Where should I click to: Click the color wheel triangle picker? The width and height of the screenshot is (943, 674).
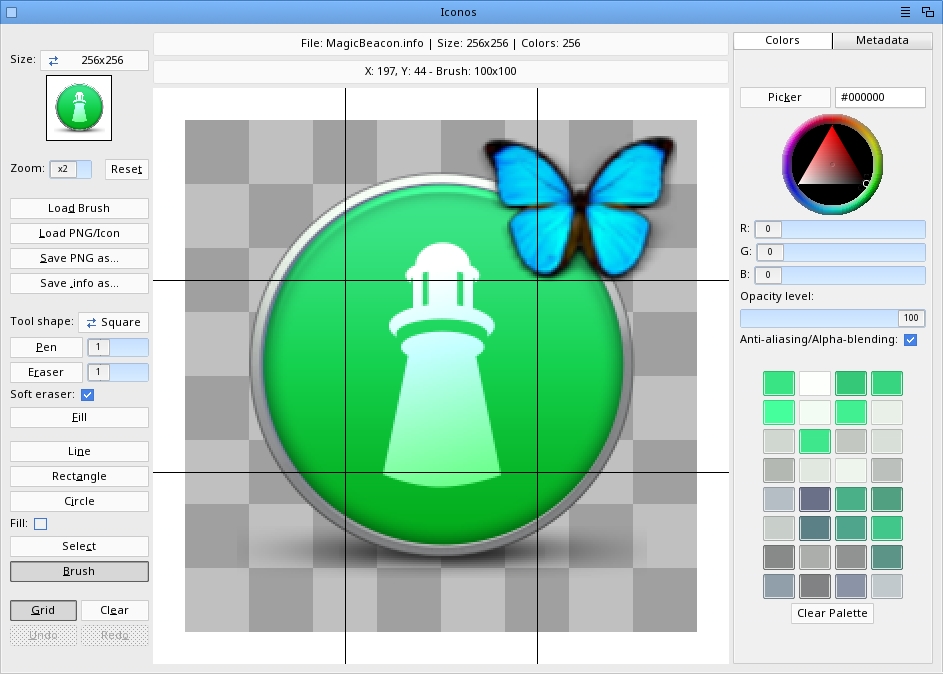(x=833, y=164)
